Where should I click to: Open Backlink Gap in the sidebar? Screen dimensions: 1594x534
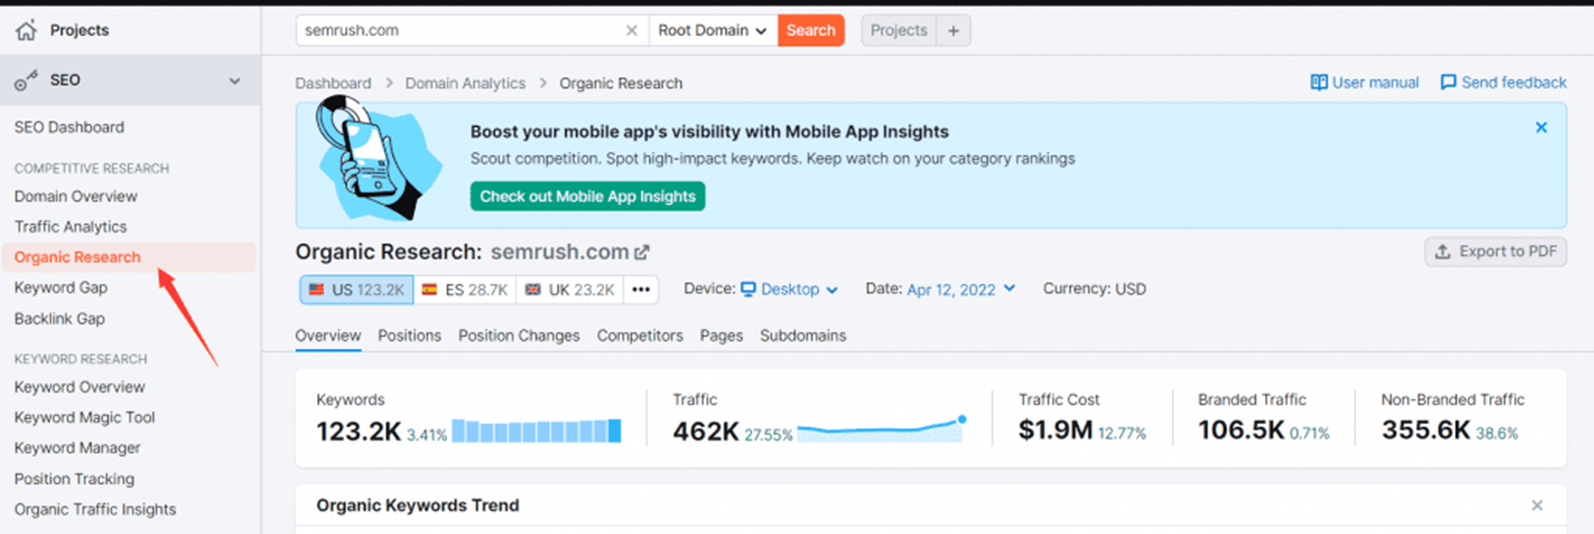[x=59, y=319]
